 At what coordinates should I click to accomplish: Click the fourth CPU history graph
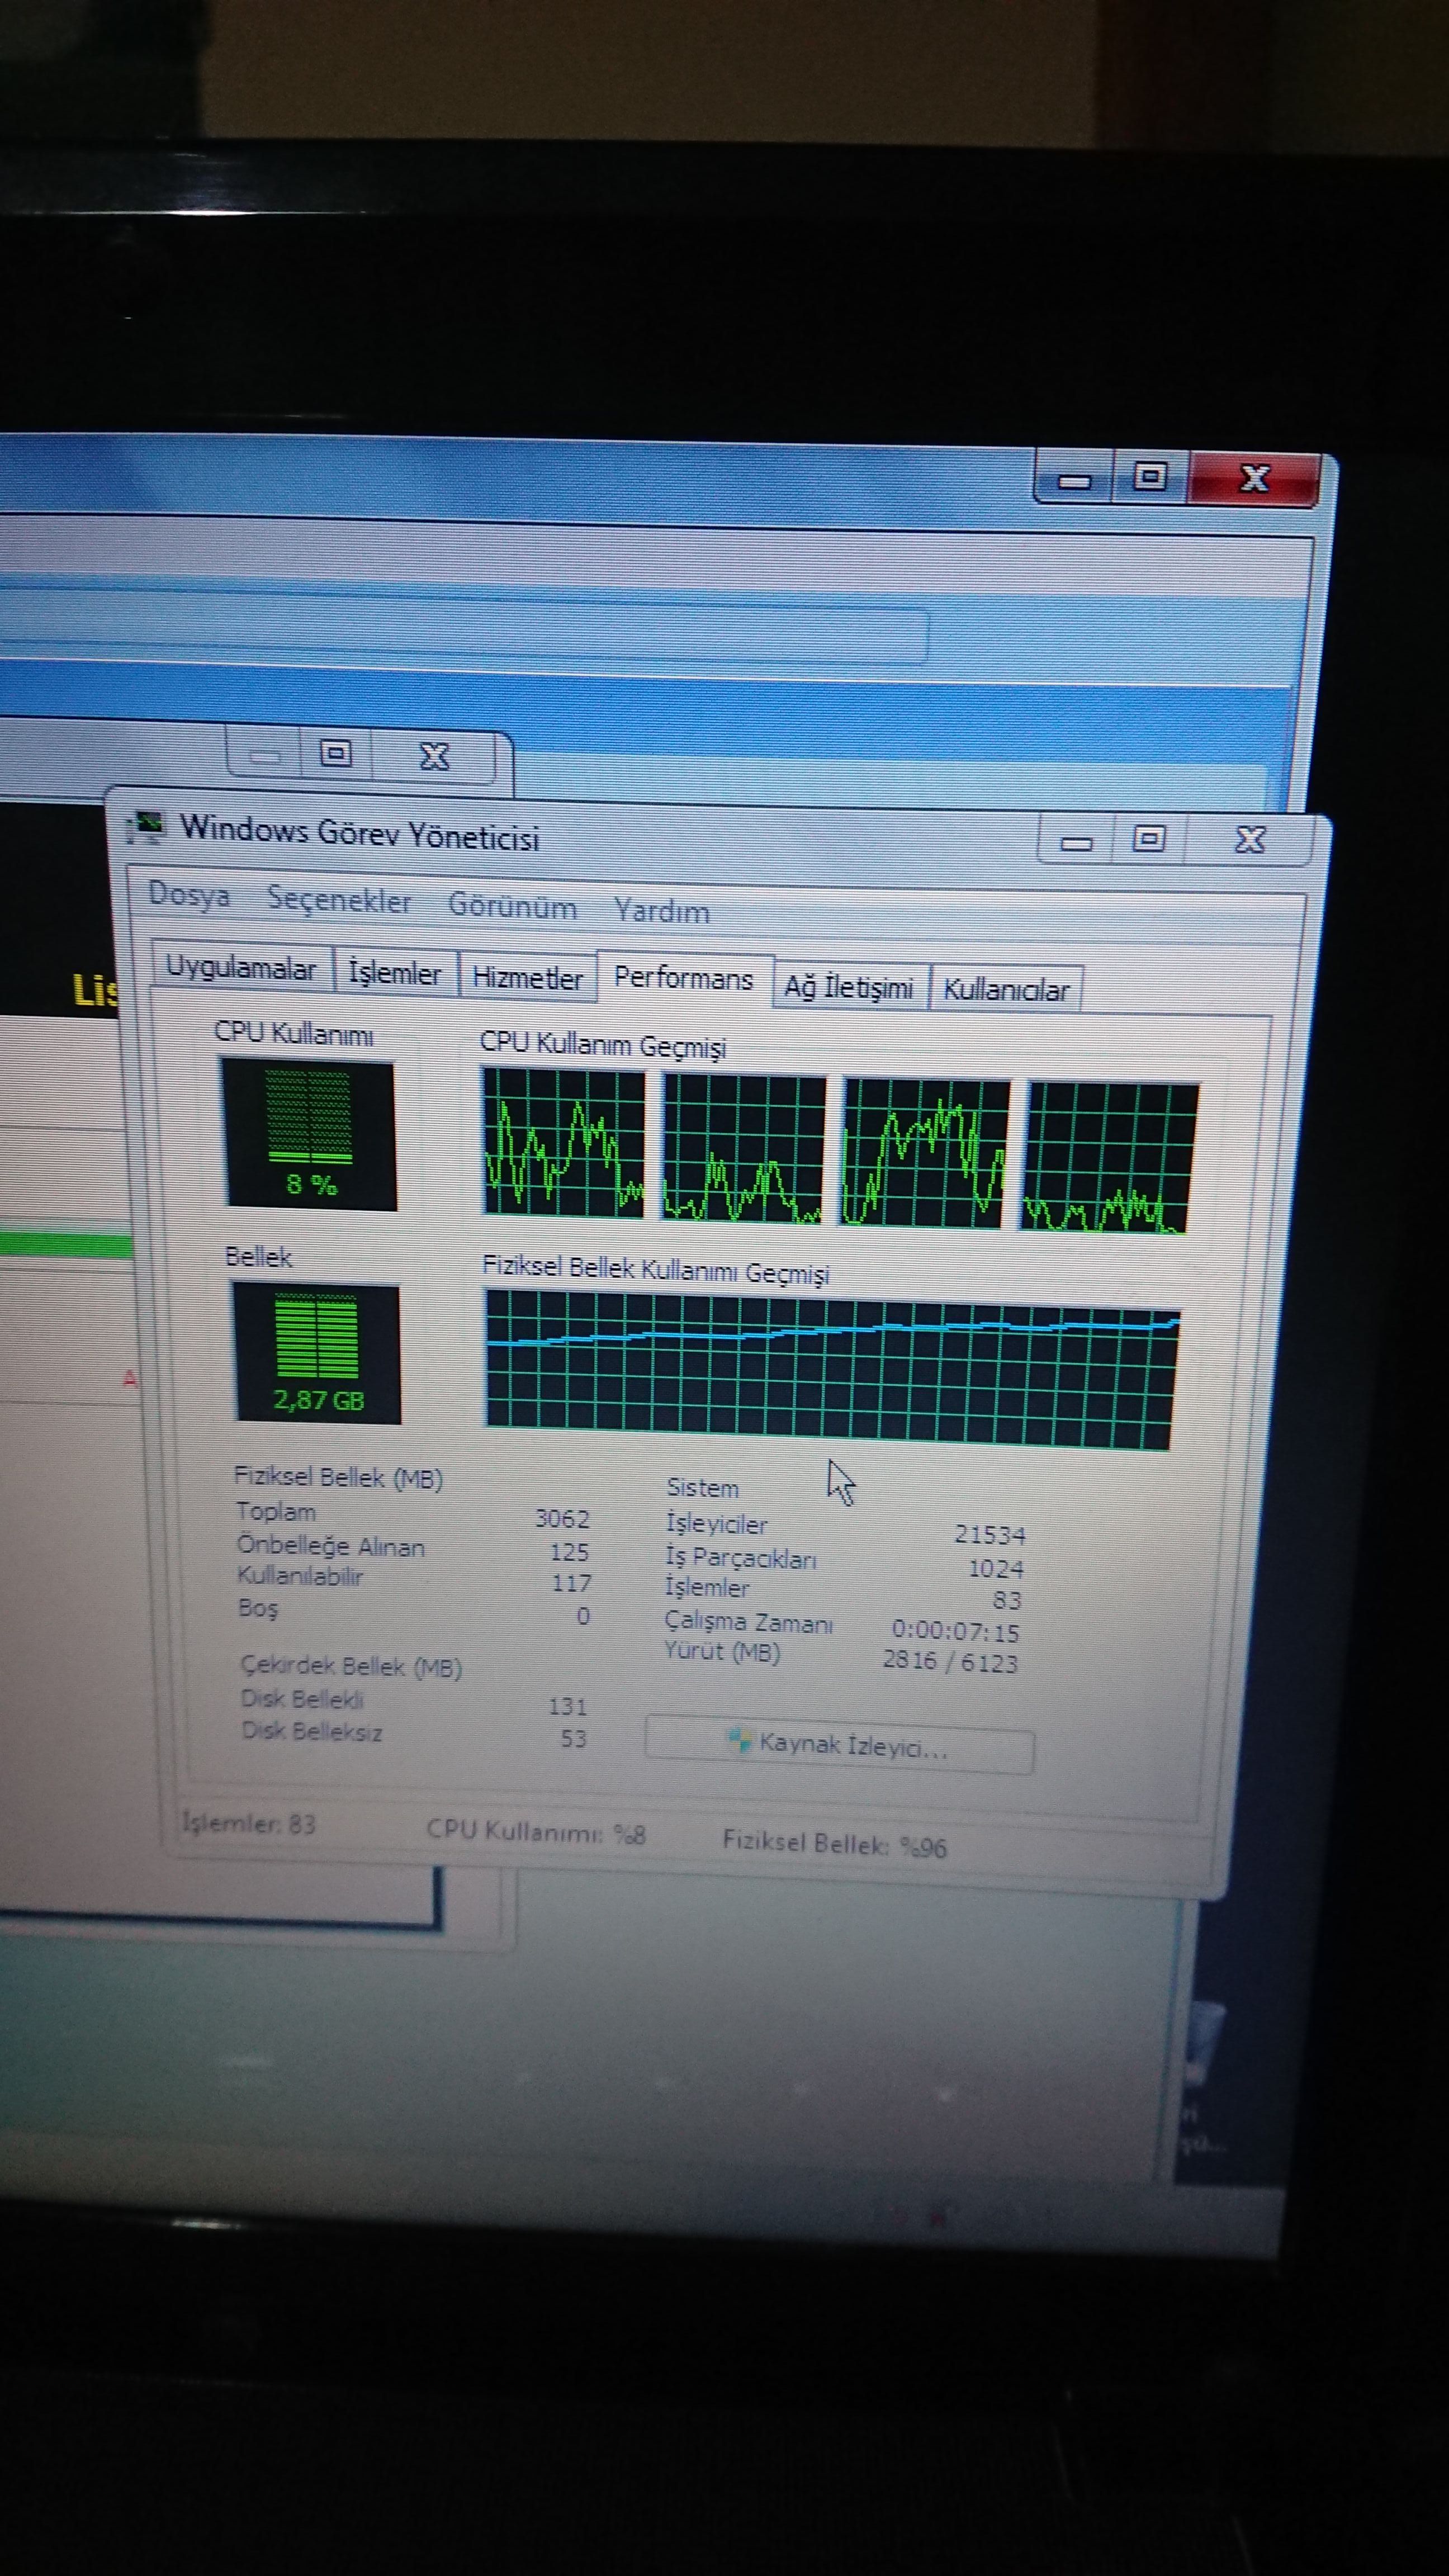1109,1158
